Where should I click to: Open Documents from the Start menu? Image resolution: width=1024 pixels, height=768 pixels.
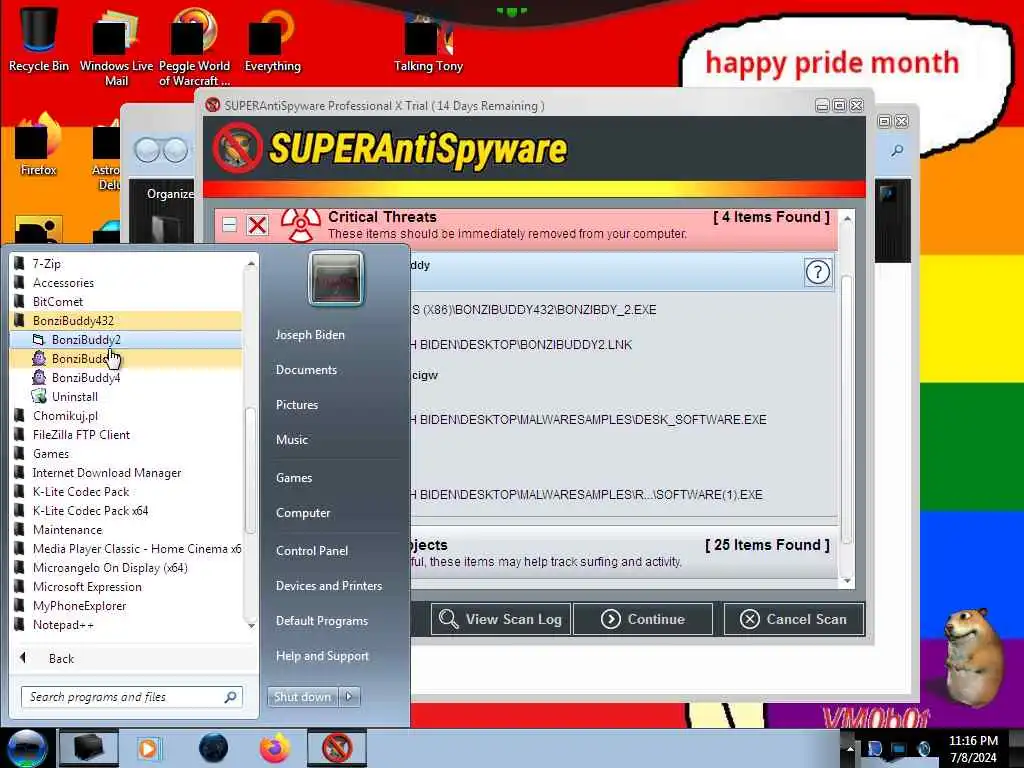pos(306,370)
